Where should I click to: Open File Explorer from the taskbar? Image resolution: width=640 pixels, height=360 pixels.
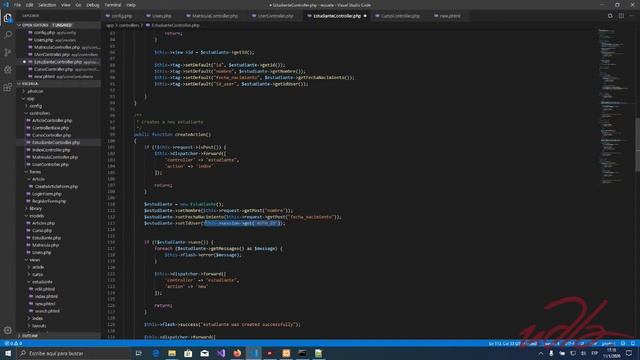[172, 353]
